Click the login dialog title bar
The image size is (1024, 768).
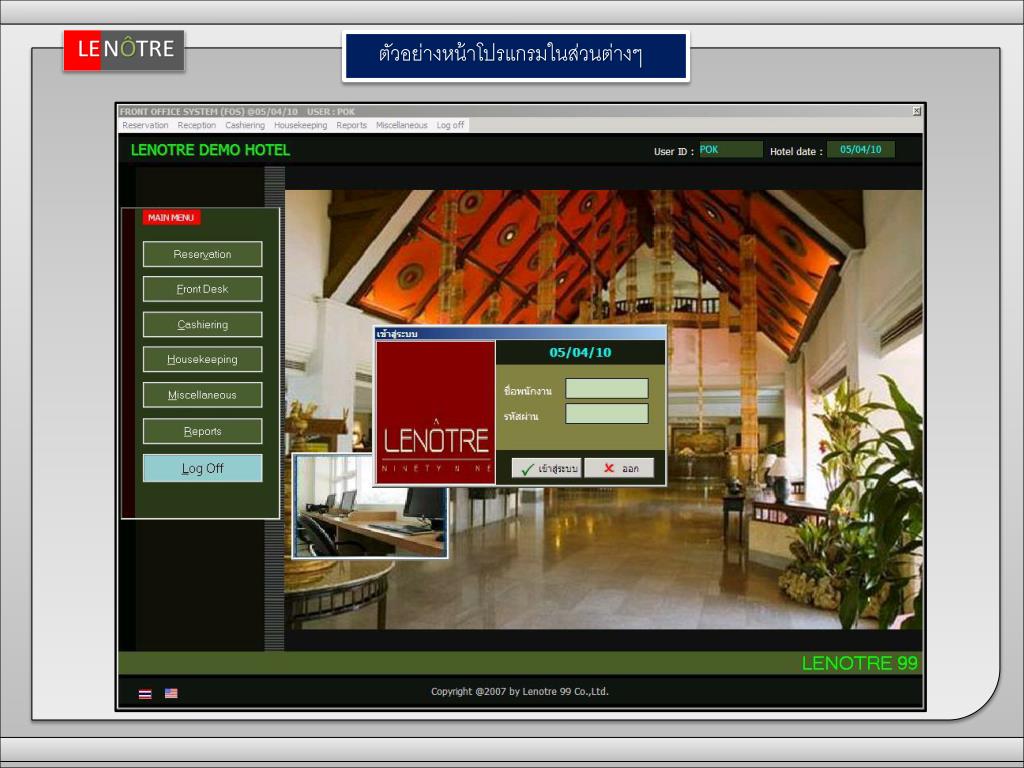click(x=520, y=333)
